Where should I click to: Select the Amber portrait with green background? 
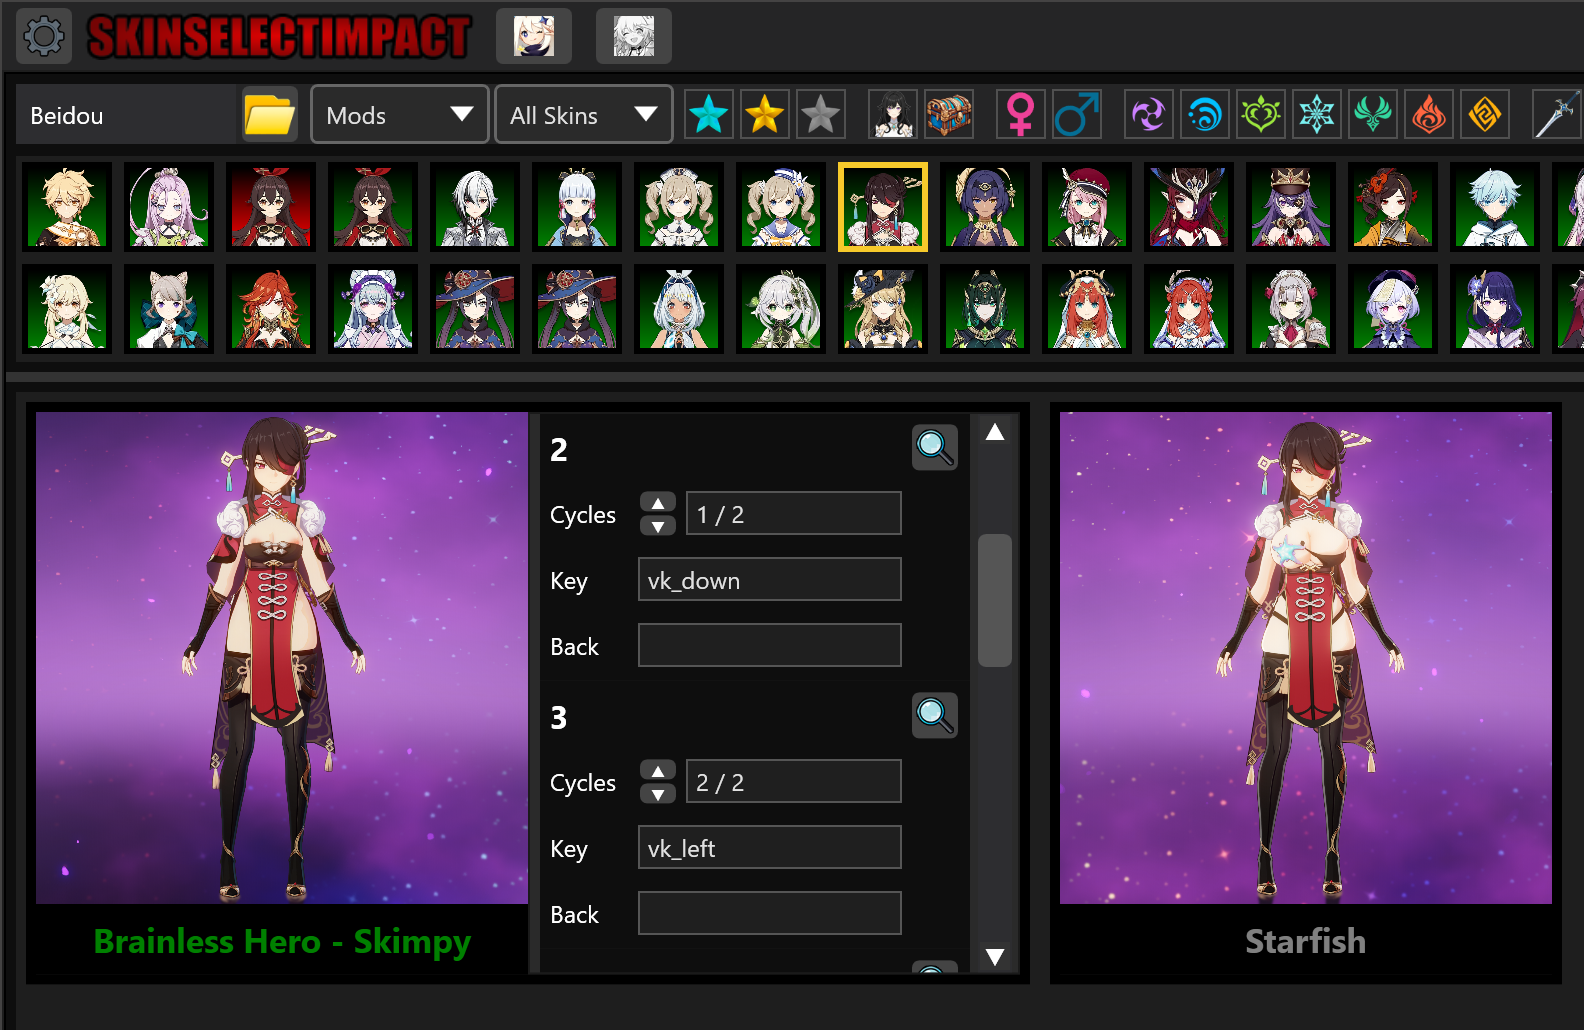point(373,206)
